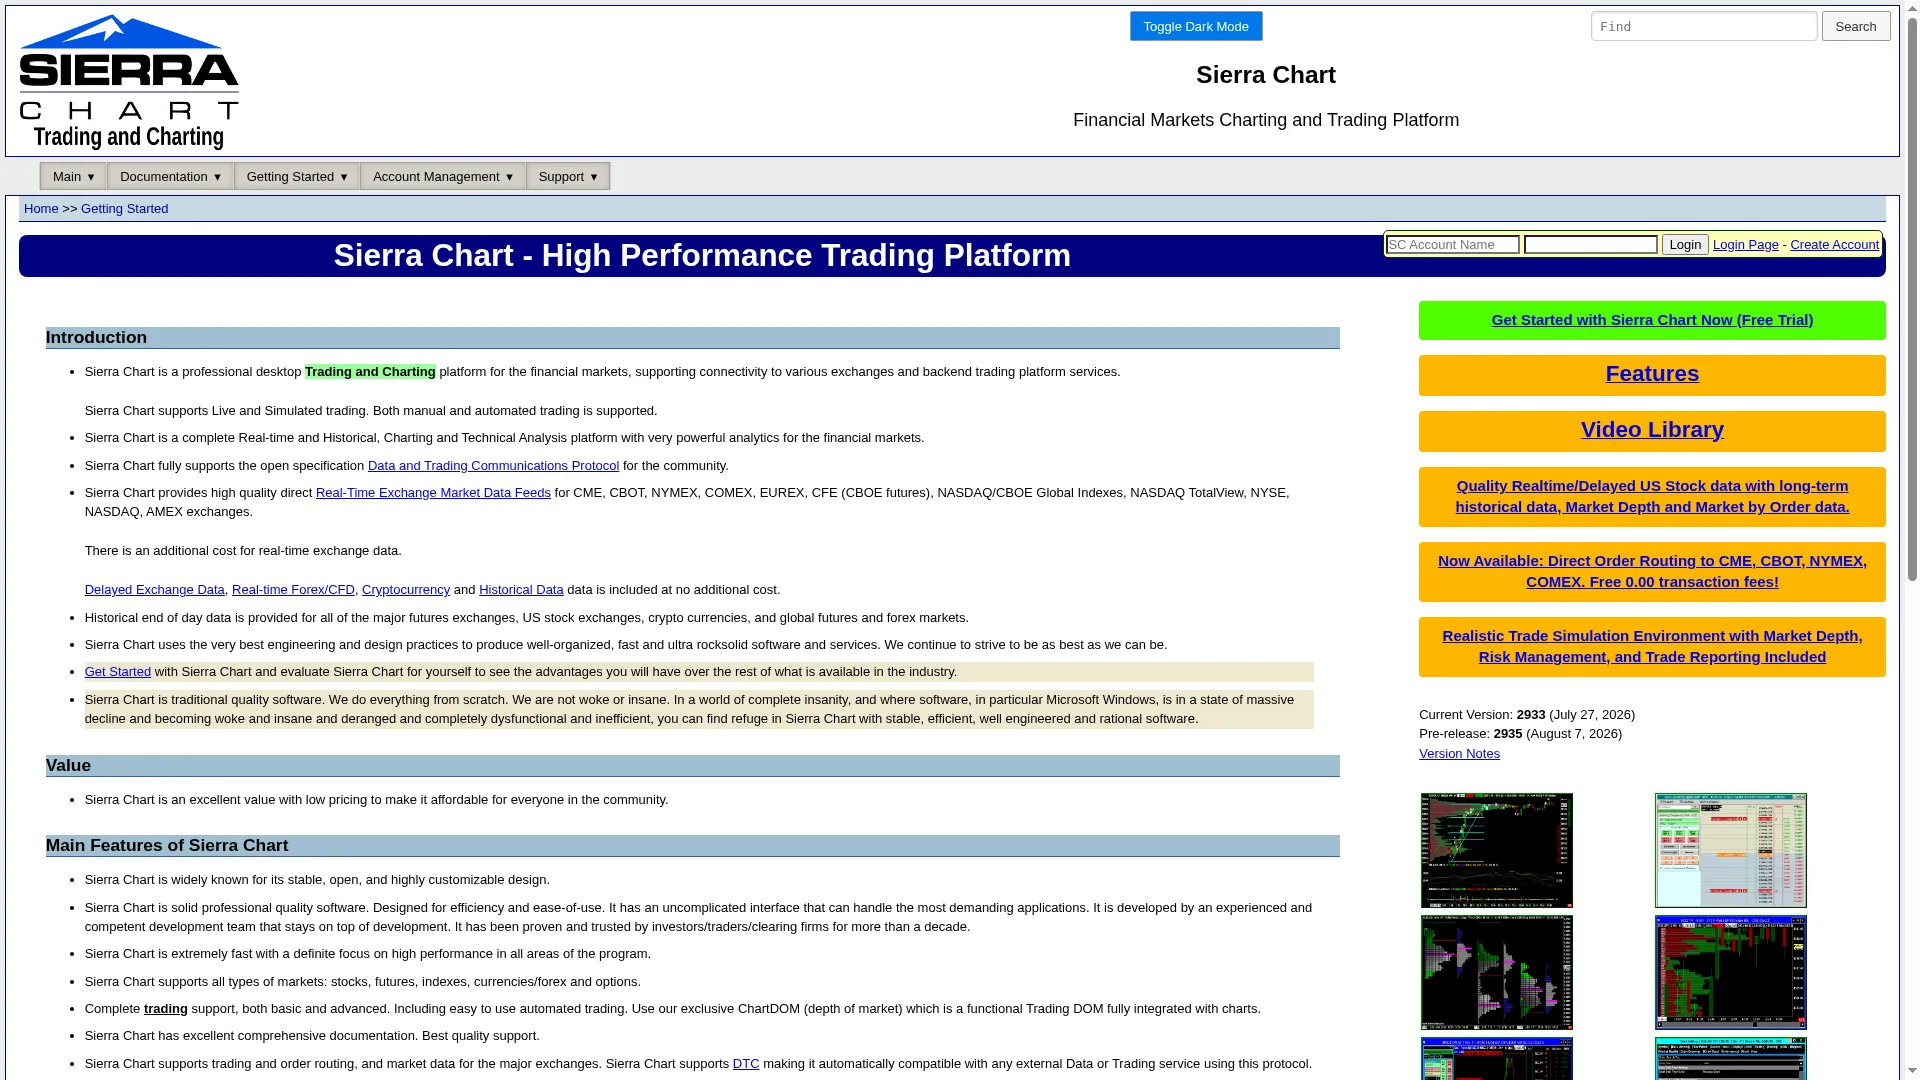Click the Getting Started breadcrumb link
The height and width of the screenshot is (1080, 1920).
(124, 208)
